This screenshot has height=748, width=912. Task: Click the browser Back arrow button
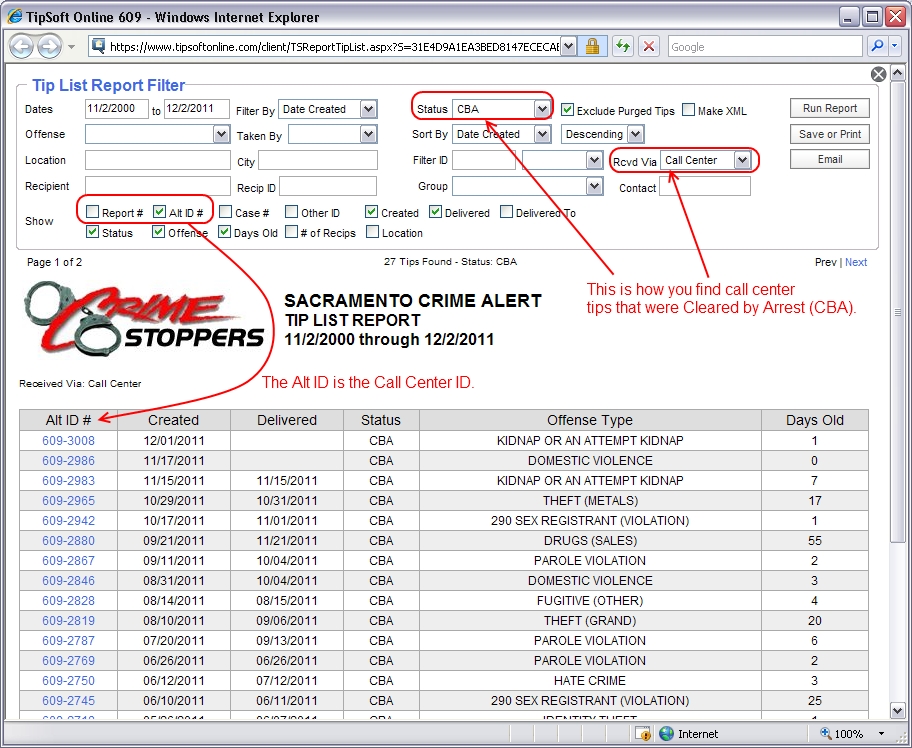pyautogui.click(x=22, y=47)
